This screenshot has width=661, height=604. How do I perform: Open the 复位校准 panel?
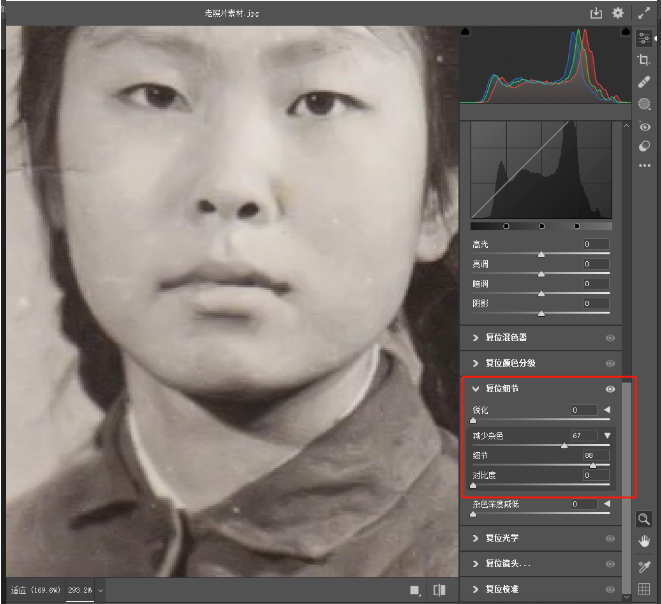[476, 589]
